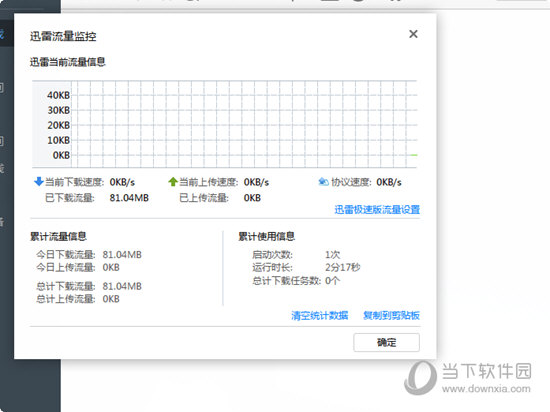This screenshot has width=550, height=412.
Task: Click the 迅雷当前流量信息 heading
Action: [68, 62]
